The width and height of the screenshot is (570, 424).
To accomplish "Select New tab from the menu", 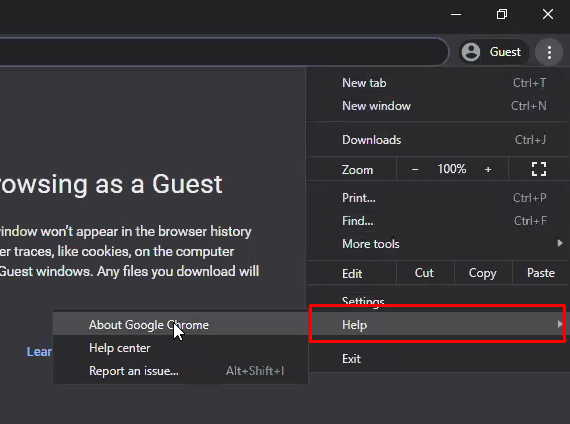I will [x=438, y=83].
